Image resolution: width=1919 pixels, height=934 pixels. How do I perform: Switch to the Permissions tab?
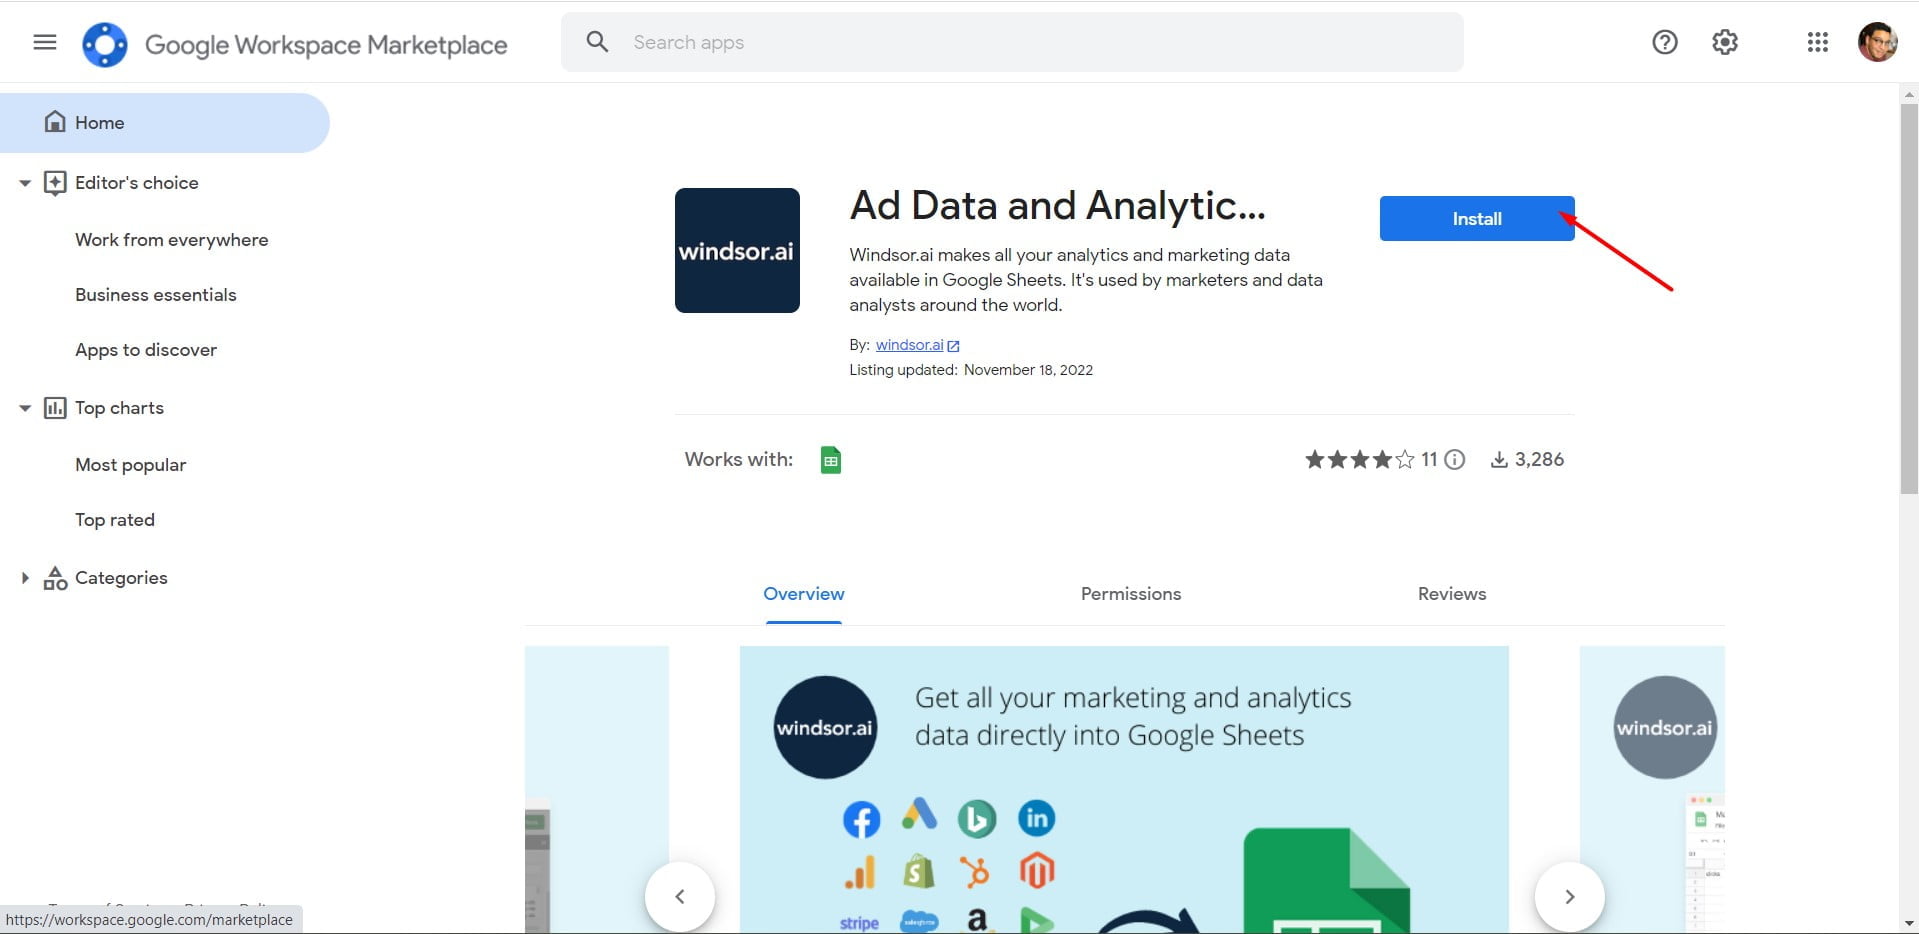(1131, 594)
